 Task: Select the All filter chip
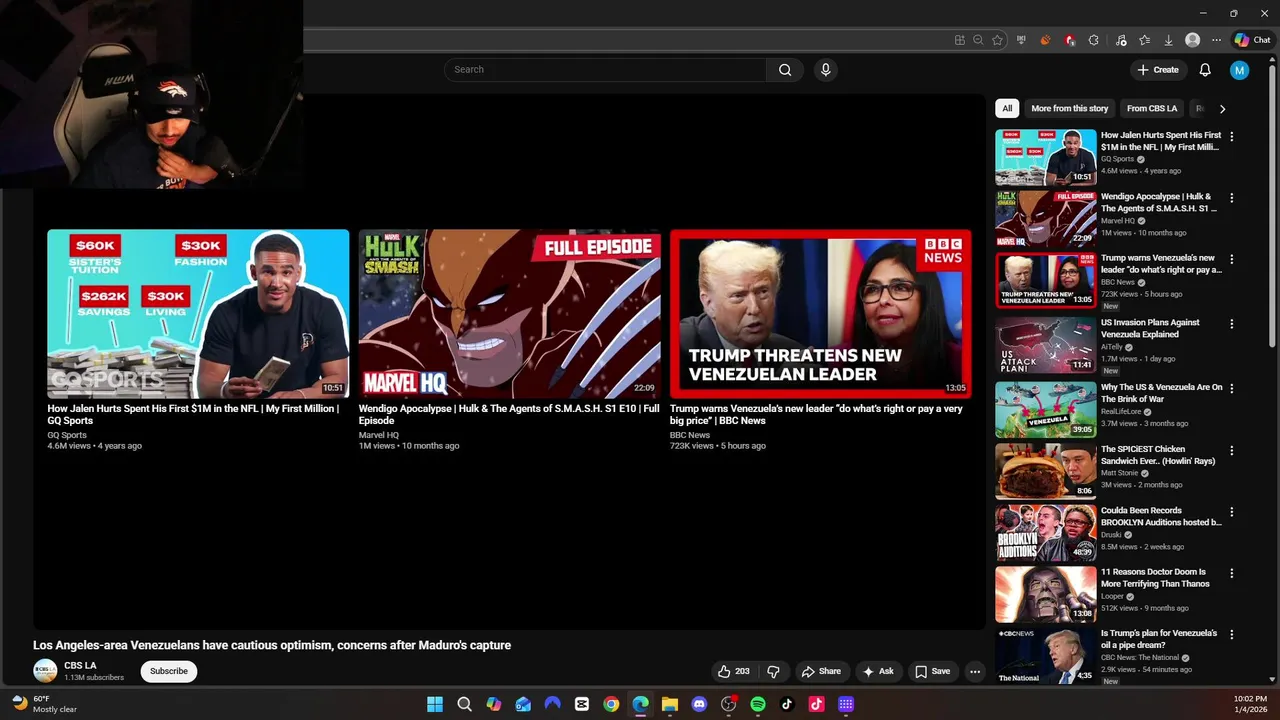click(1007, 108)
